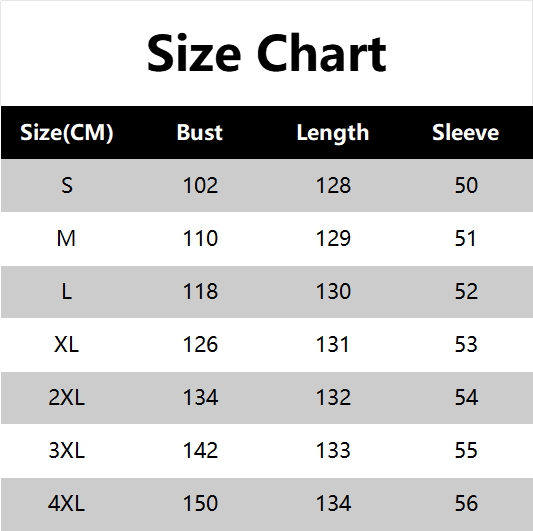Image resolution: width=533 pixels, height=531 pixels.
Task: Click the Length column header
Action: (333, 133)
